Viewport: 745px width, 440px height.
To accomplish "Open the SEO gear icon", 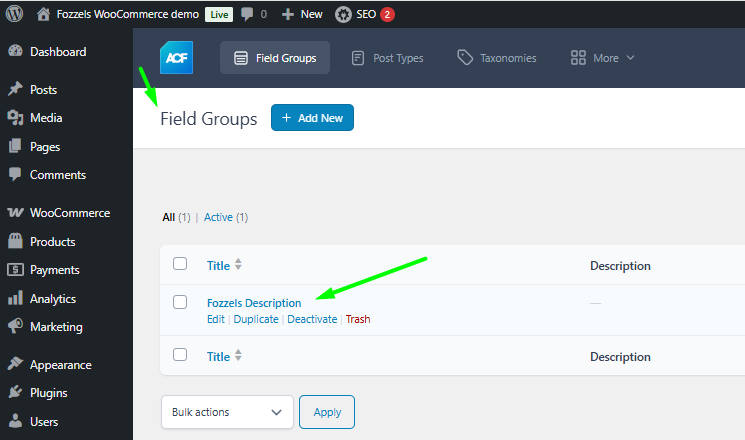I will click(343, 14).
